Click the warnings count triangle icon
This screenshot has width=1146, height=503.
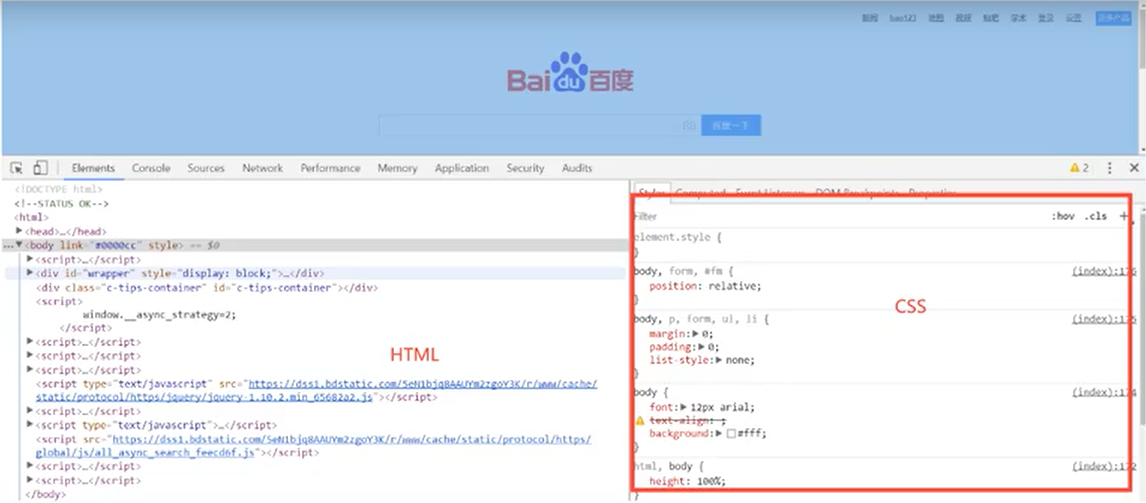[1074, 167]
